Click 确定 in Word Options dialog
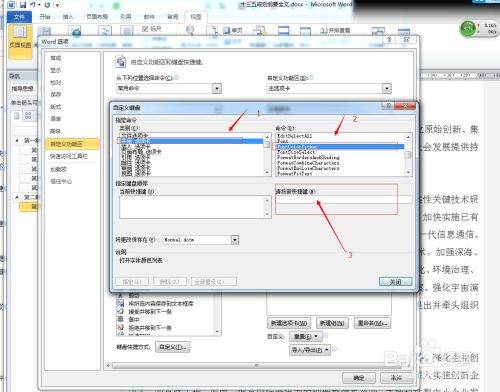The width and height of the screenshot is (500, 392). pyautogui.click(x=359, y=378)
